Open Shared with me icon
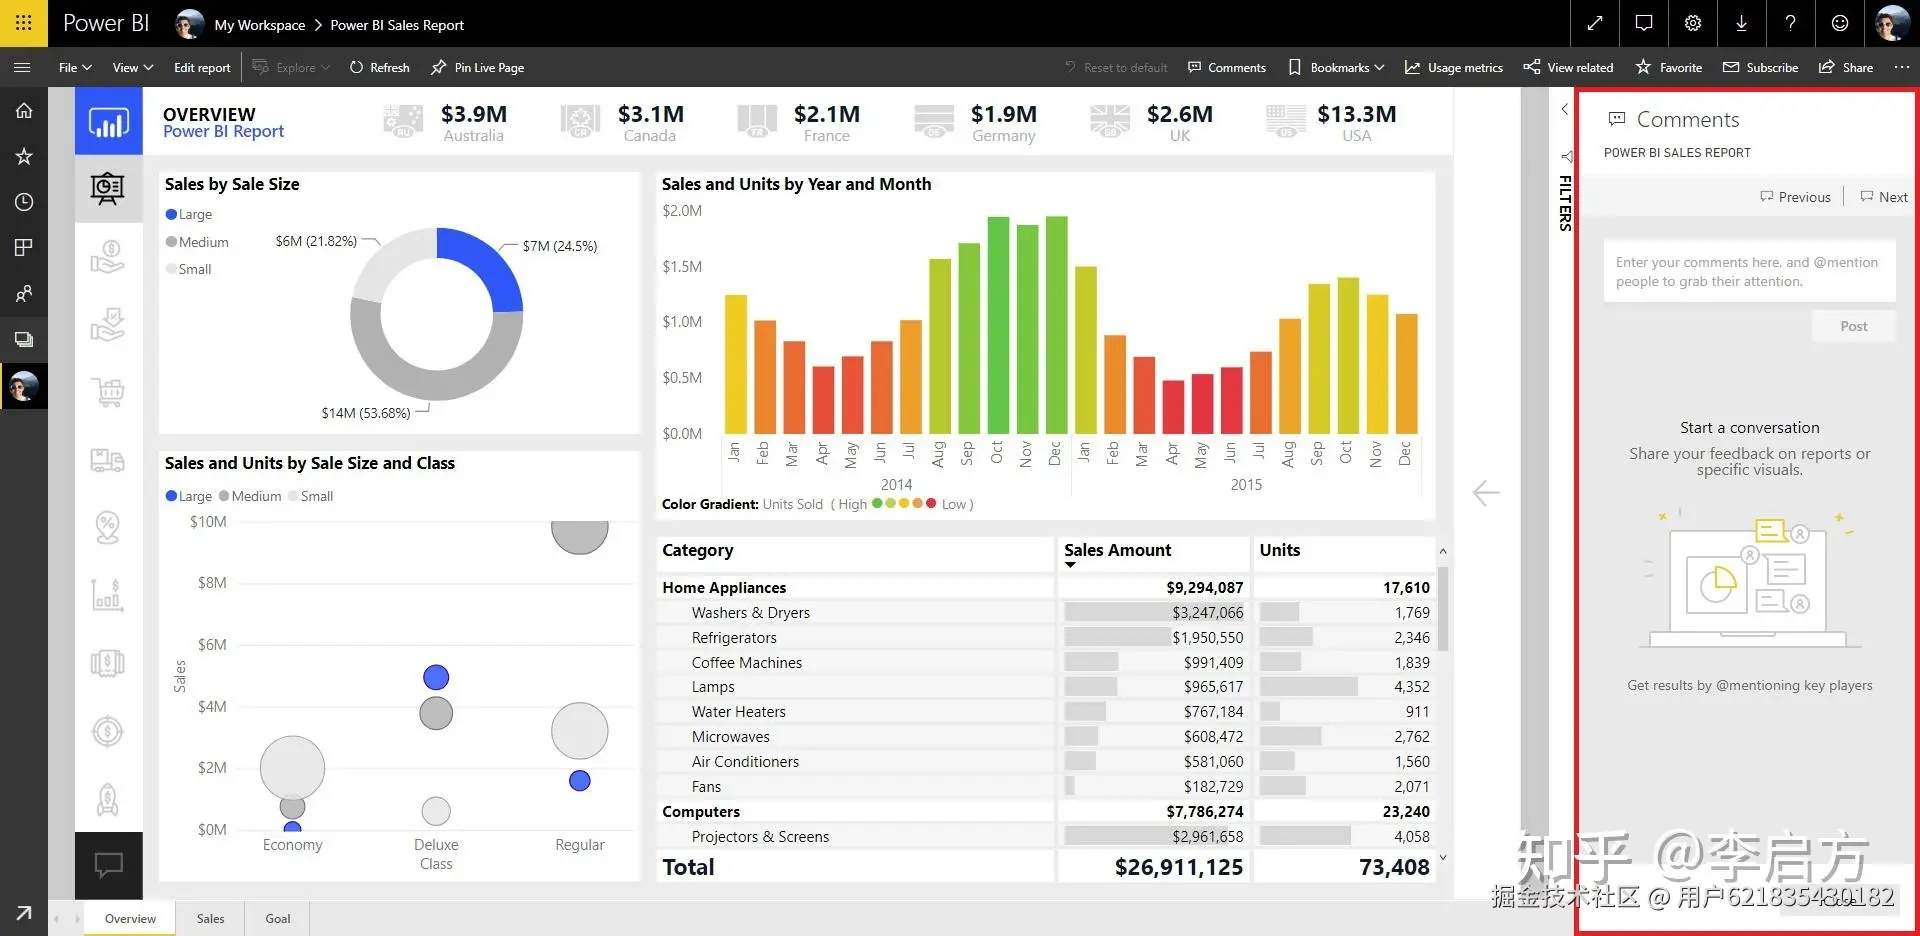The height and width of the screenshot is (936, 1920). pyautogui.click(x=24, y=293)
